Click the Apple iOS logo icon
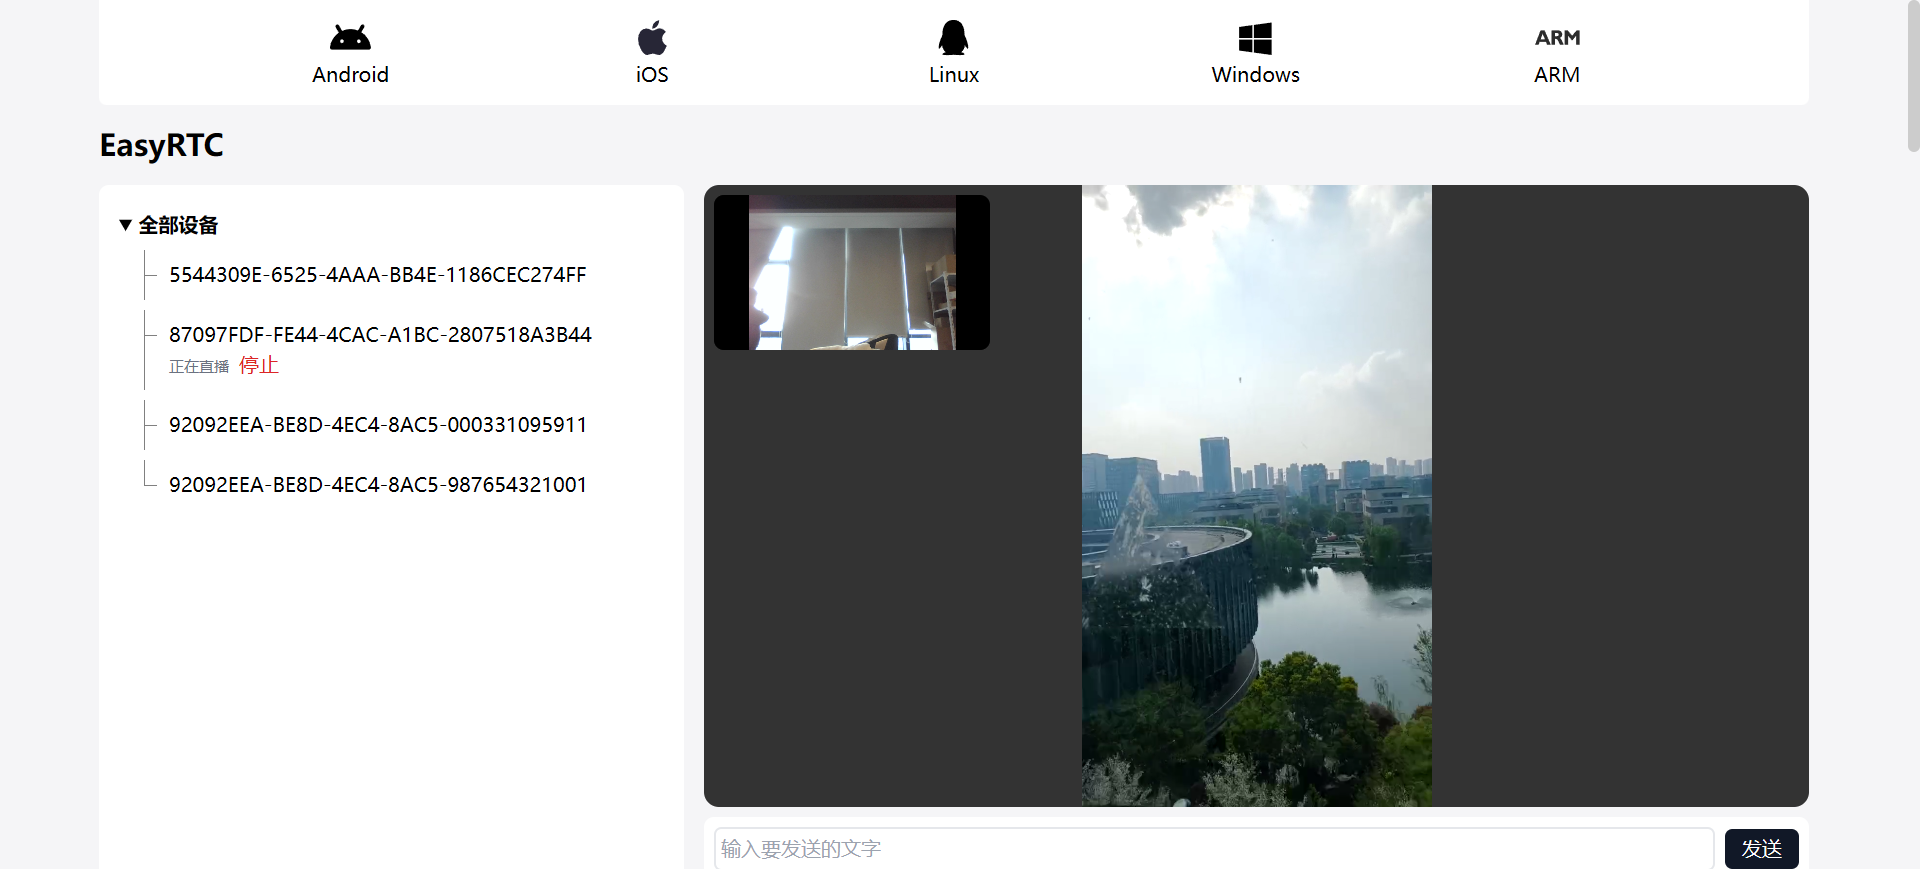Screen dimensions: 1920x869 click(x=652, y=38)
